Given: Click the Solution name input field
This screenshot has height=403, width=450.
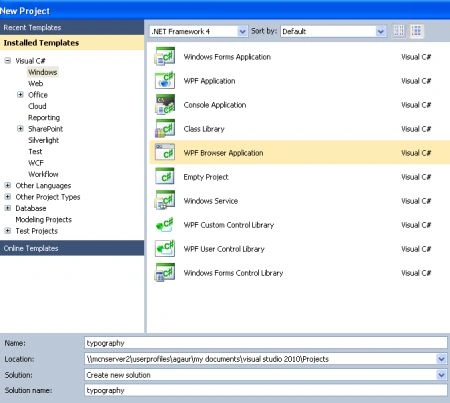Looking at the screenshot, I should pos(266,390).
